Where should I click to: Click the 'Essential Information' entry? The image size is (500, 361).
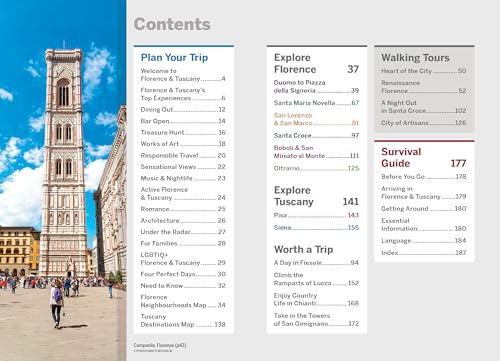(x=424, y=225)
